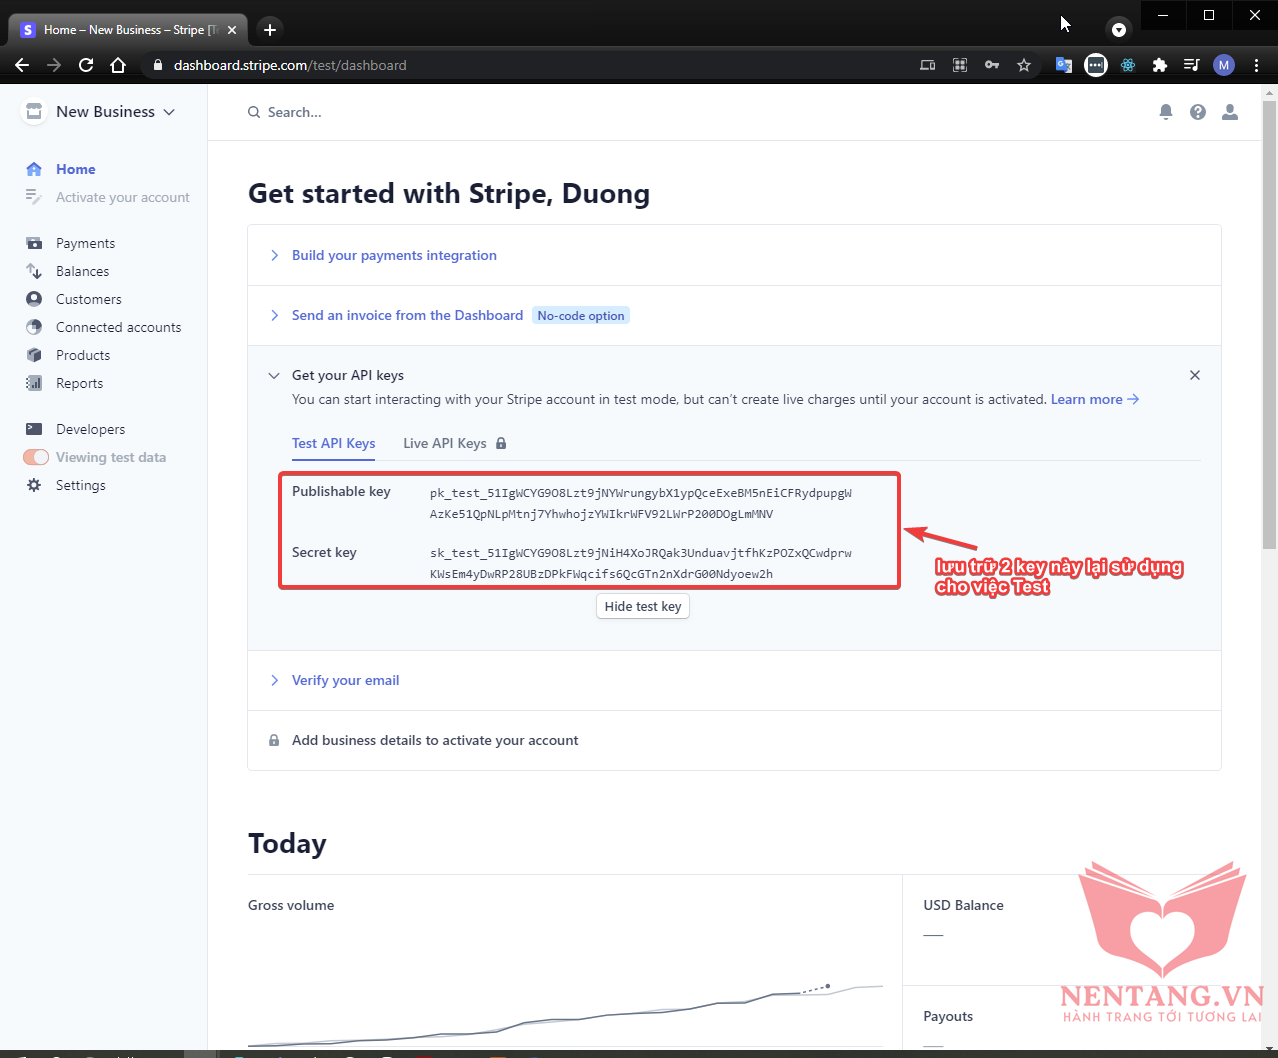Open the user profile icon
This screenshot has width=1278, height=1058.
click(1229, 112)
